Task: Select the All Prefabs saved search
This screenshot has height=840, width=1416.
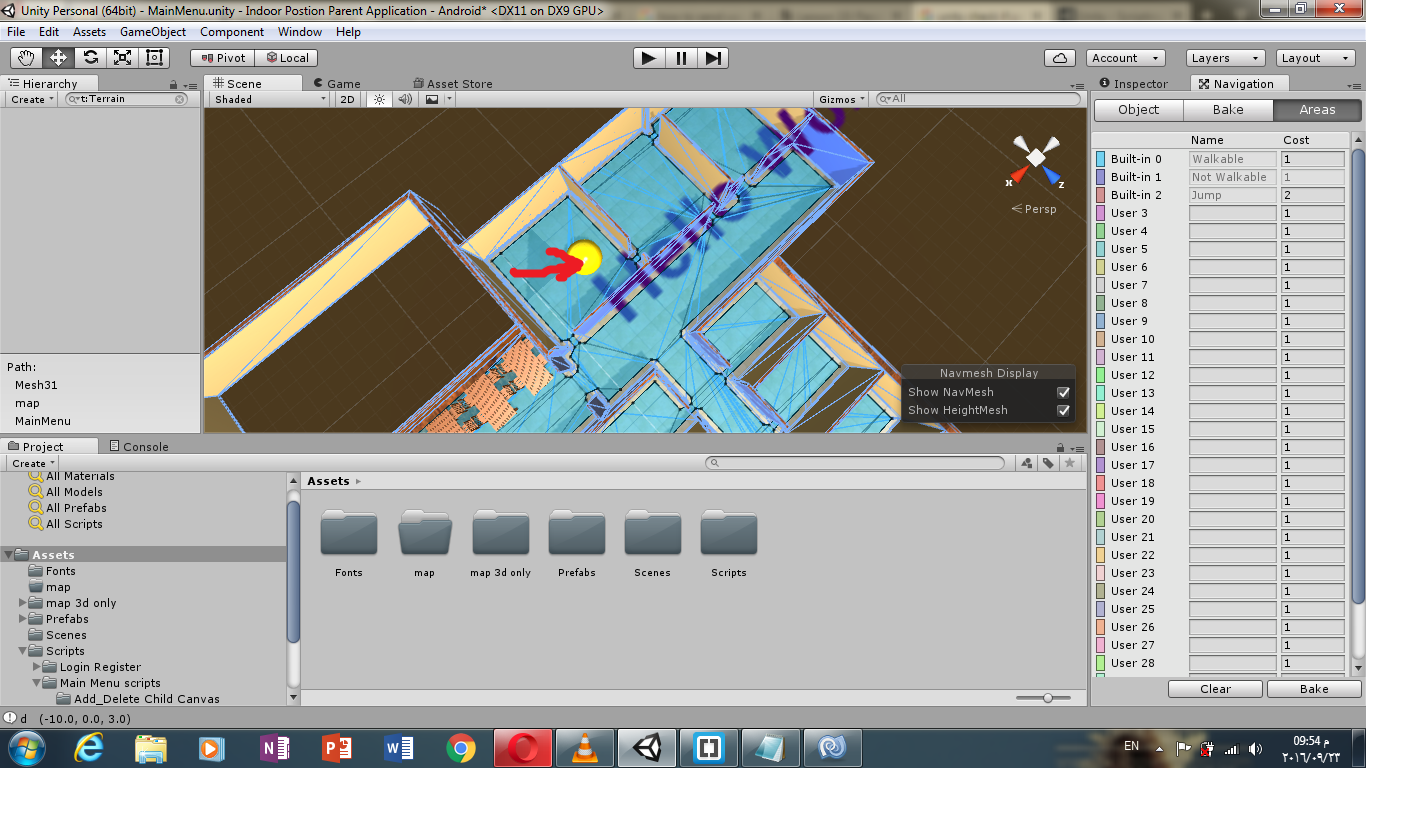Action: coord(76,508)
